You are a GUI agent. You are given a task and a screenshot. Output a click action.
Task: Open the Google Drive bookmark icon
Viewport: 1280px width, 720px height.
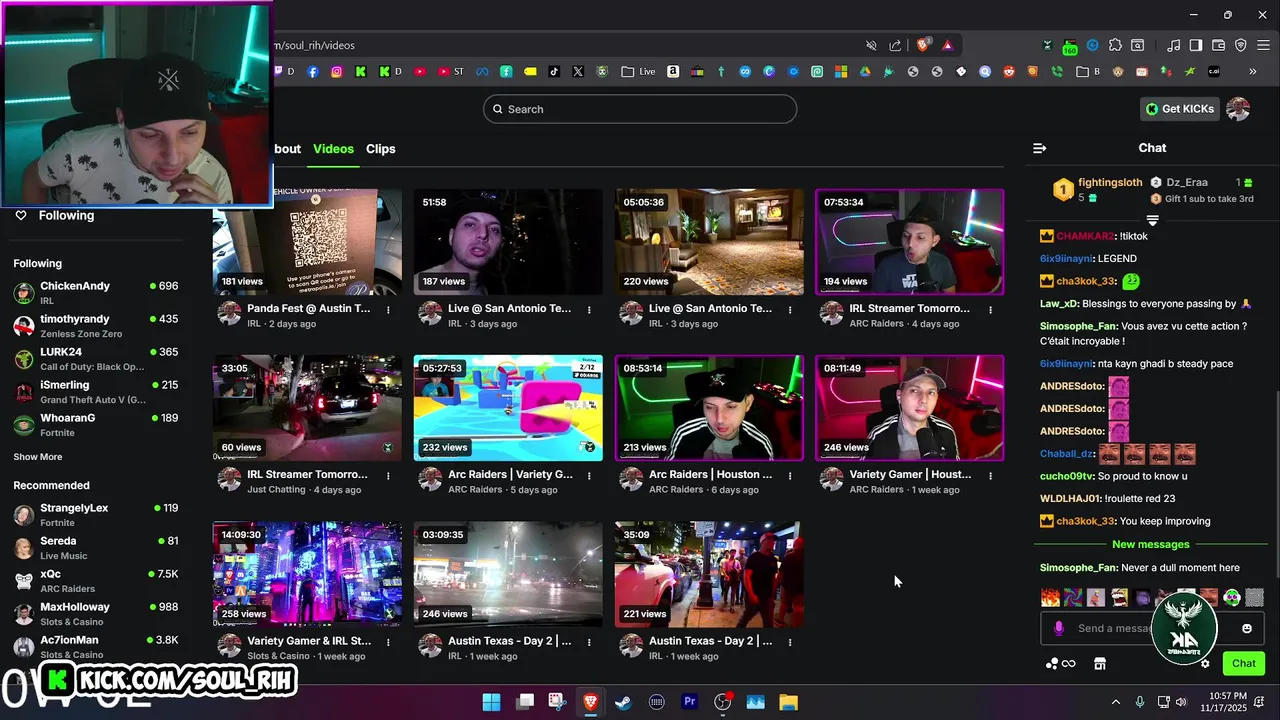click(x=865, y=72)
